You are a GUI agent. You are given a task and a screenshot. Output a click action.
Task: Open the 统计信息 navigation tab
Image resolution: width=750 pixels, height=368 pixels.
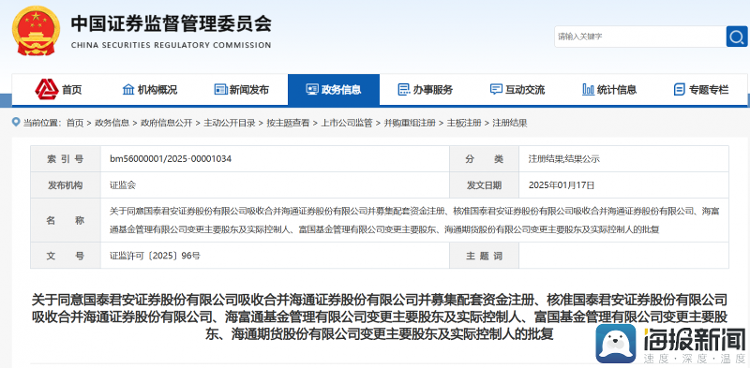click(617, 89)
